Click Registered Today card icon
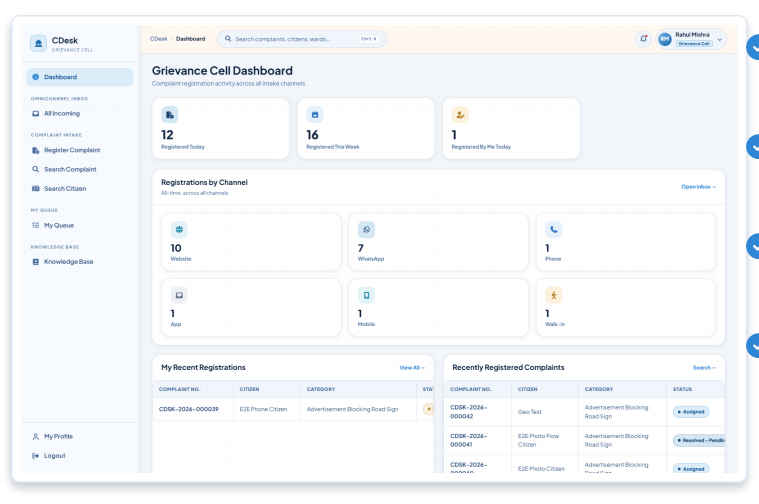The height and width of the screenshot is (504, 759). pyautogui.click(x=169, y=115)
